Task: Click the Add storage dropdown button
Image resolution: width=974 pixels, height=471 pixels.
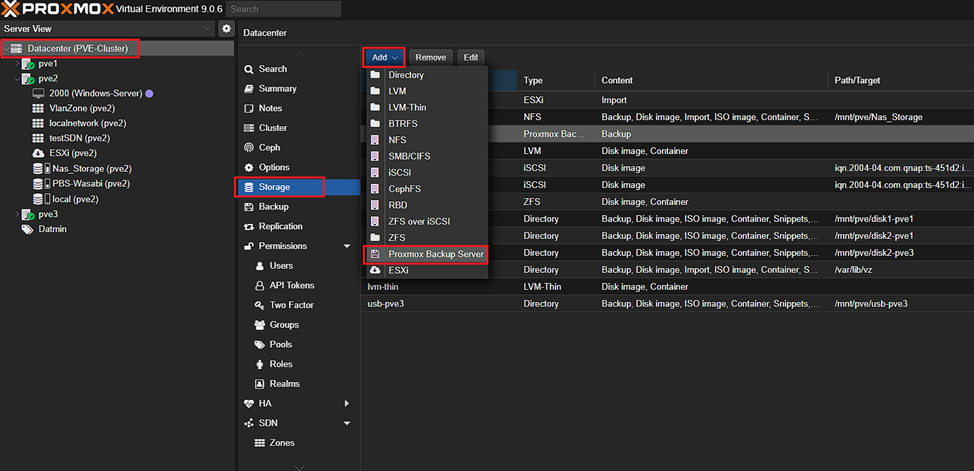Action: 384,58
